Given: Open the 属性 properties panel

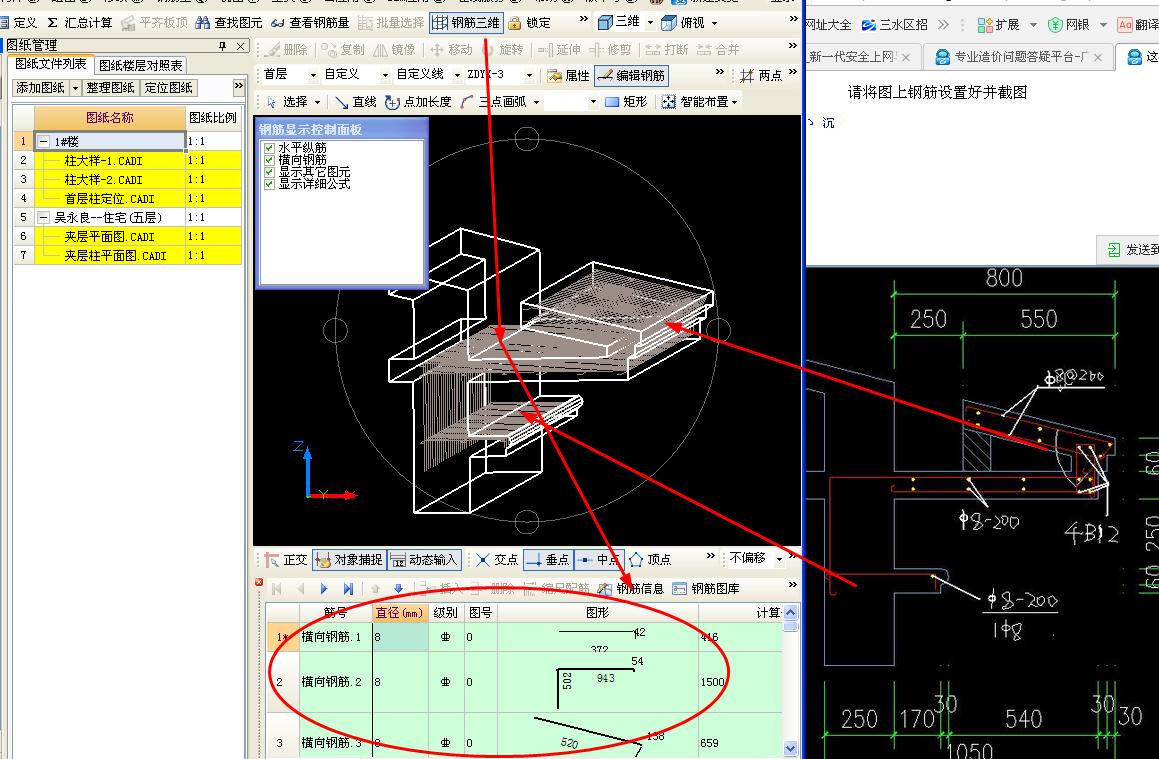Looking at the screenshot, I should [568, 75].
